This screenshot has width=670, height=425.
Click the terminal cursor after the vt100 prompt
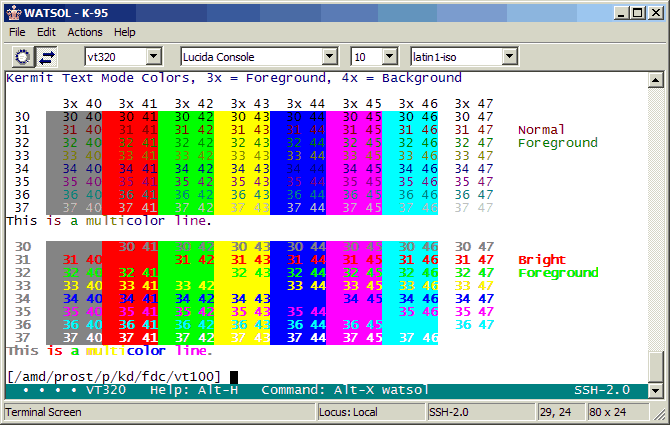point(233,376)
